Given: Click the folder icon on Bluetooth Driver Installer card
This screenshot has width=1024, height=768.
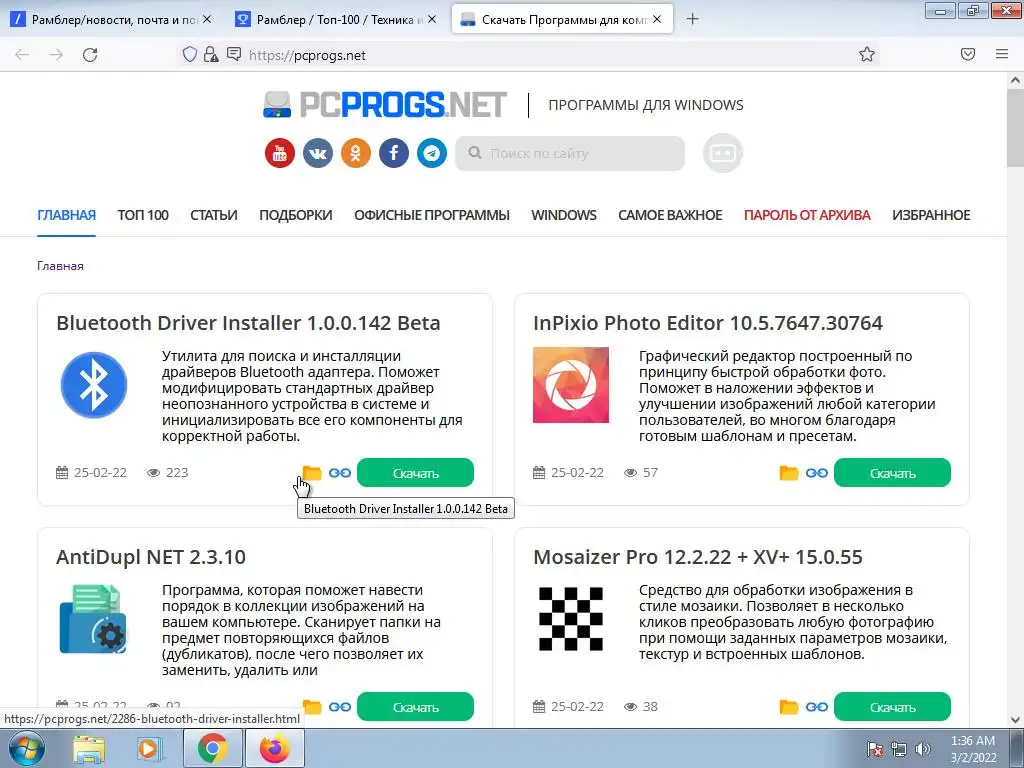Looking at the screenshot, I should point(312,473).
